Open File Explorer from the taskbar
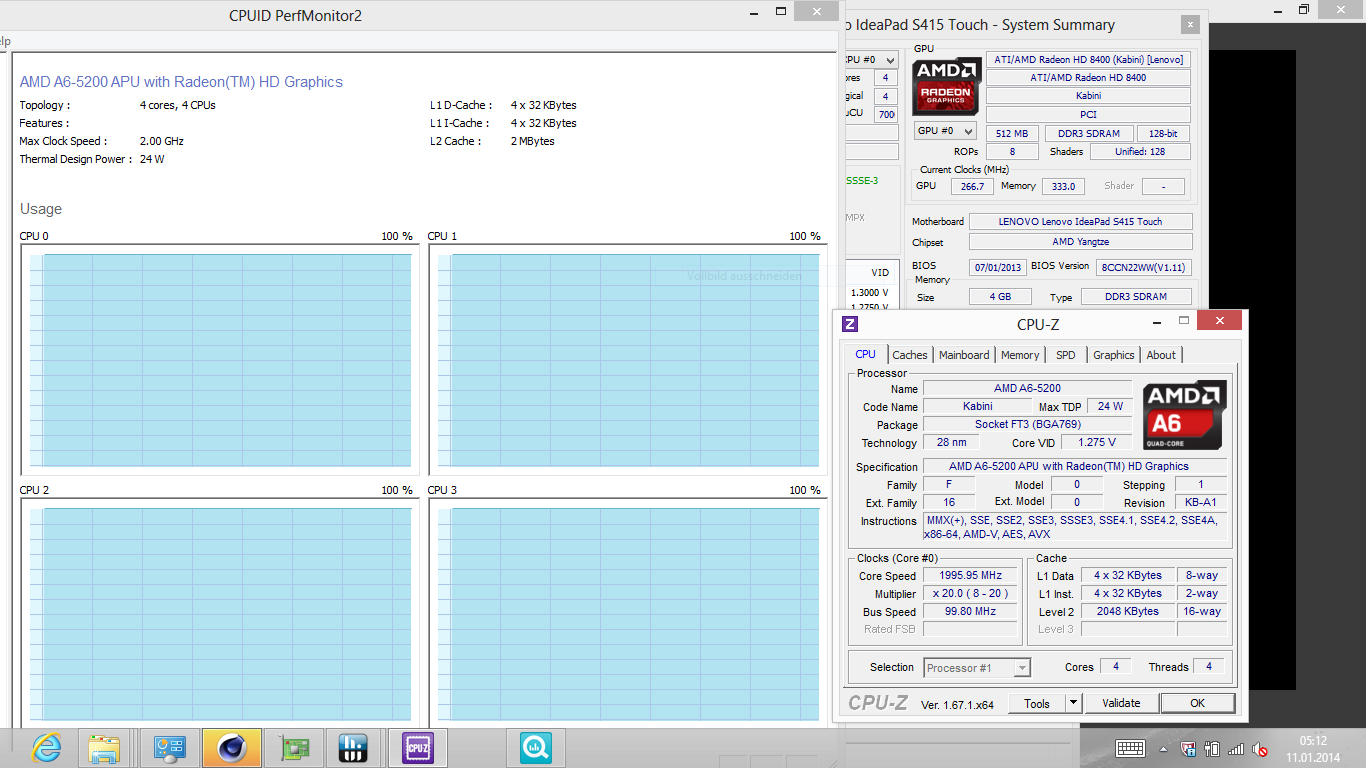The width and height of the screenshot is (1366, 768). click(x=105, y=747)
